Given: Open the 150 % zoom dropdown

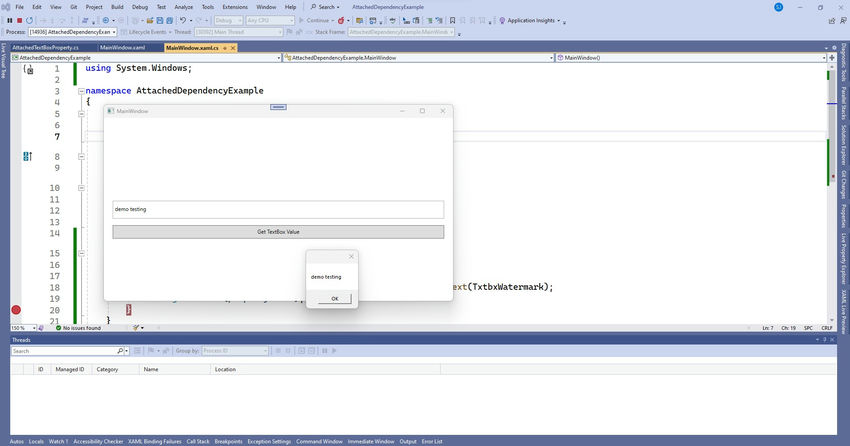Looking at the screenshot, I should pyautogui.click(x=23, y=328).
